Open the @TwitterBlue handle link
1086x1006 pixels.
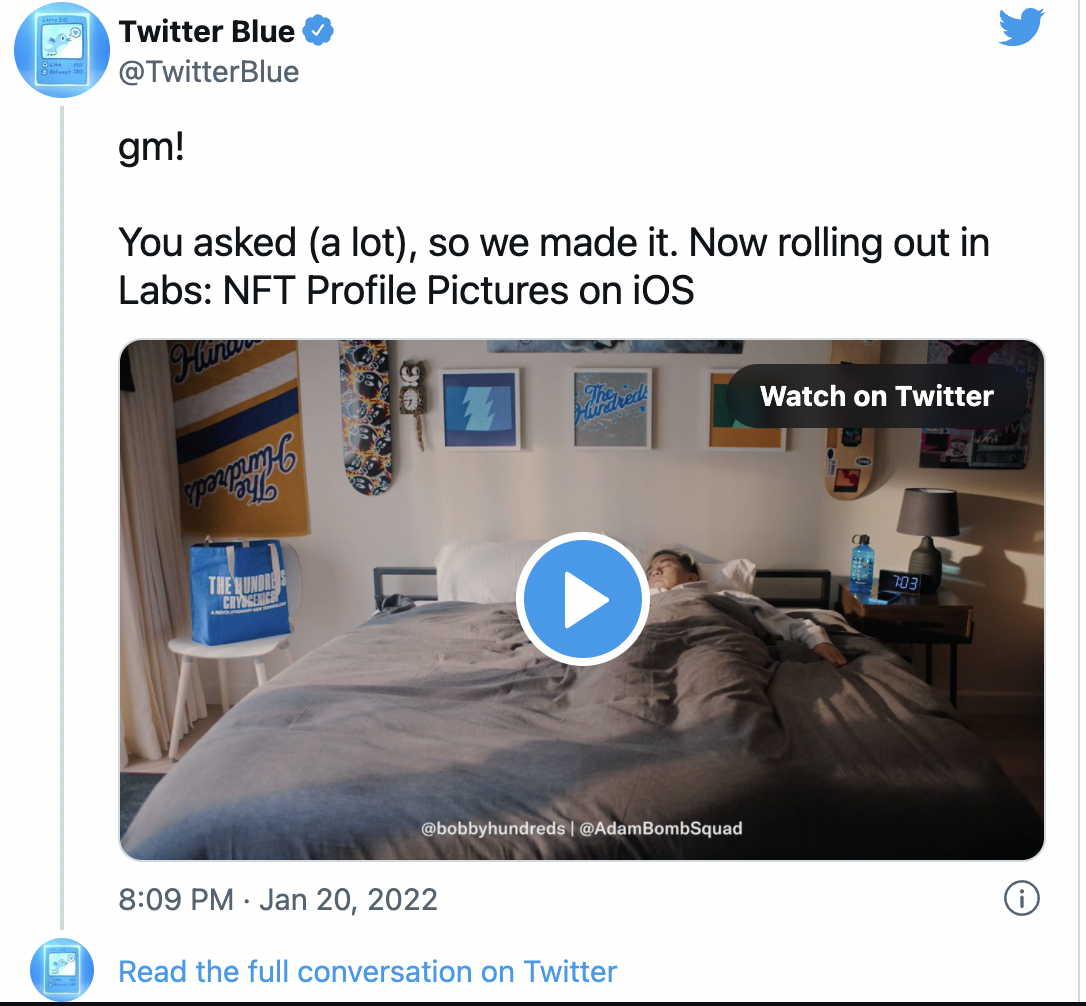click(209, 72)
